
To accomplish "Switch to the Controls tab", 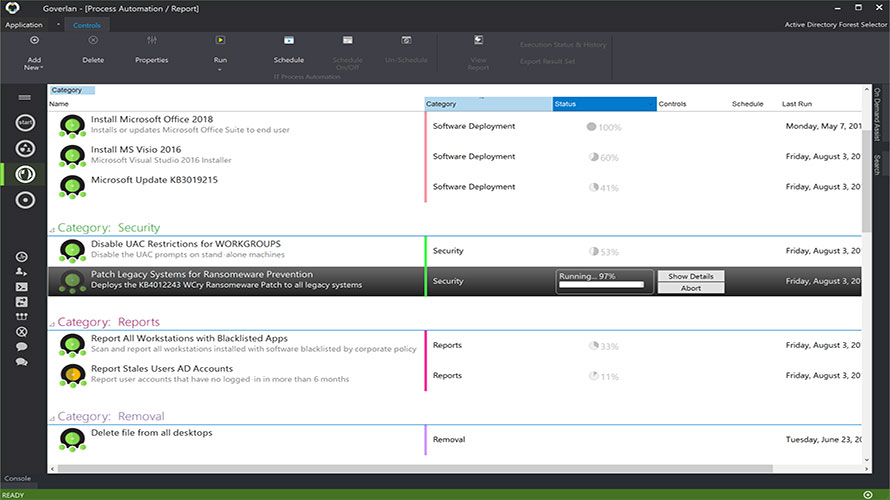I will [87, 25].
